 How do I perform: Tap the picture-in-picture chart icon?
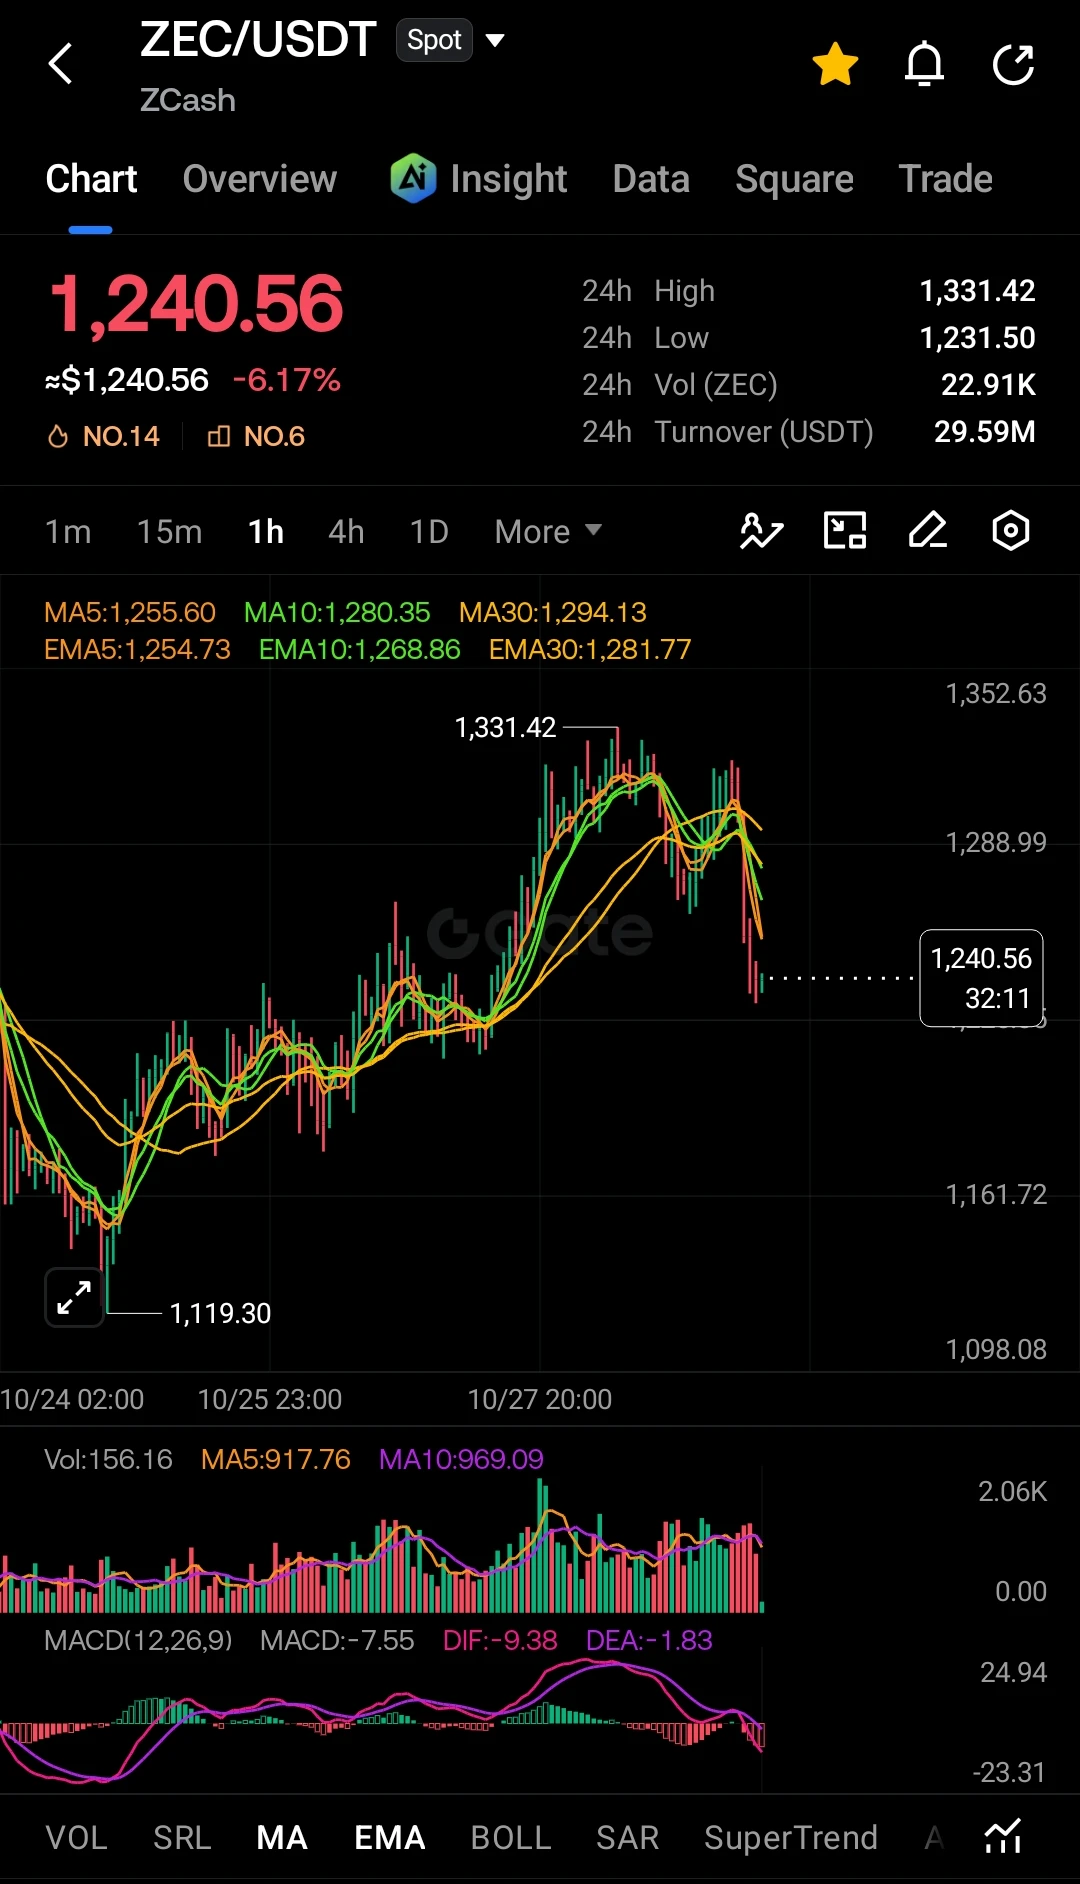(x=845, y=530)
